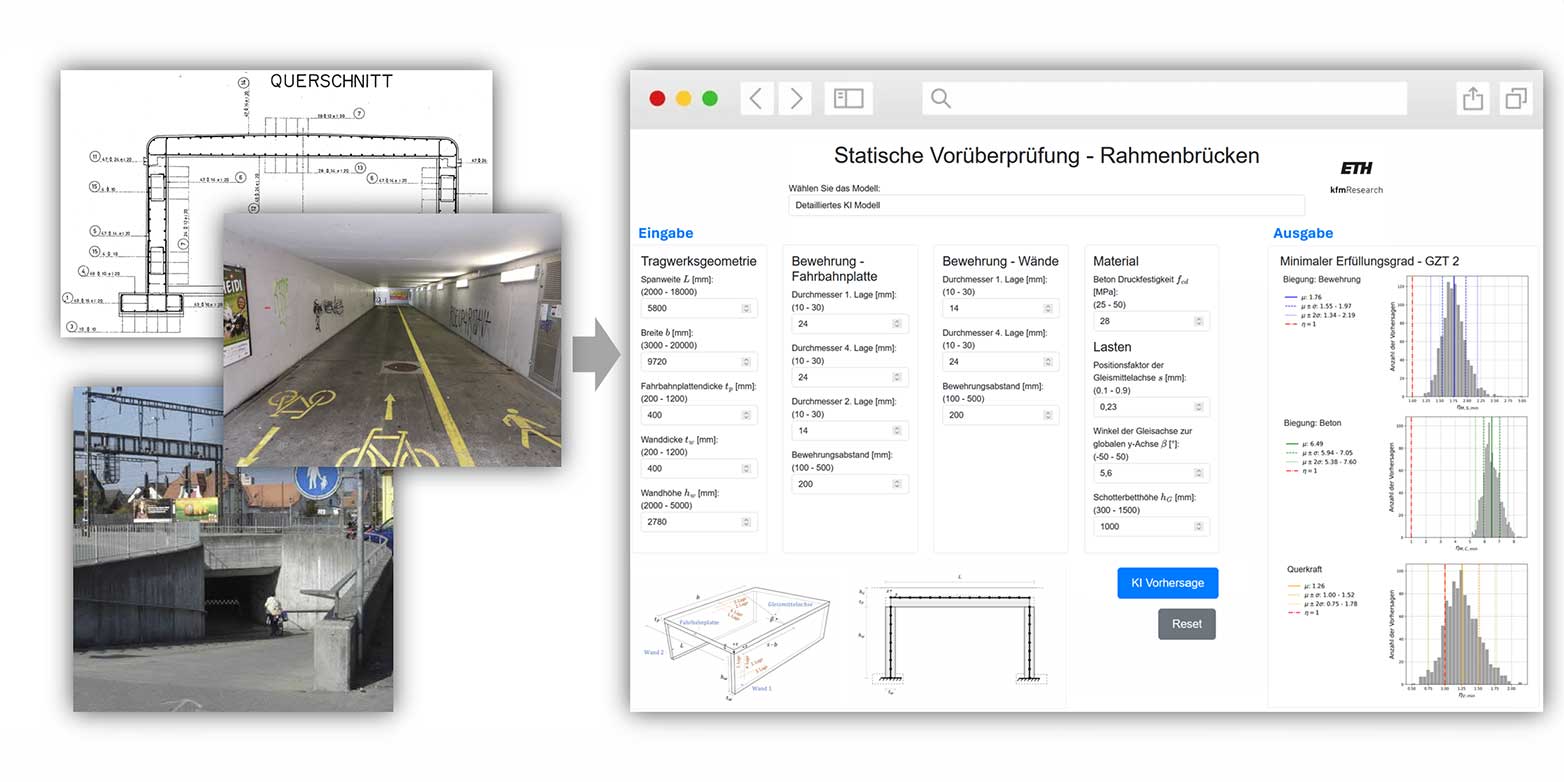Click the underpass tunnel interior photo
Viewport: 1564px width, 782px height.
point(391,340)
